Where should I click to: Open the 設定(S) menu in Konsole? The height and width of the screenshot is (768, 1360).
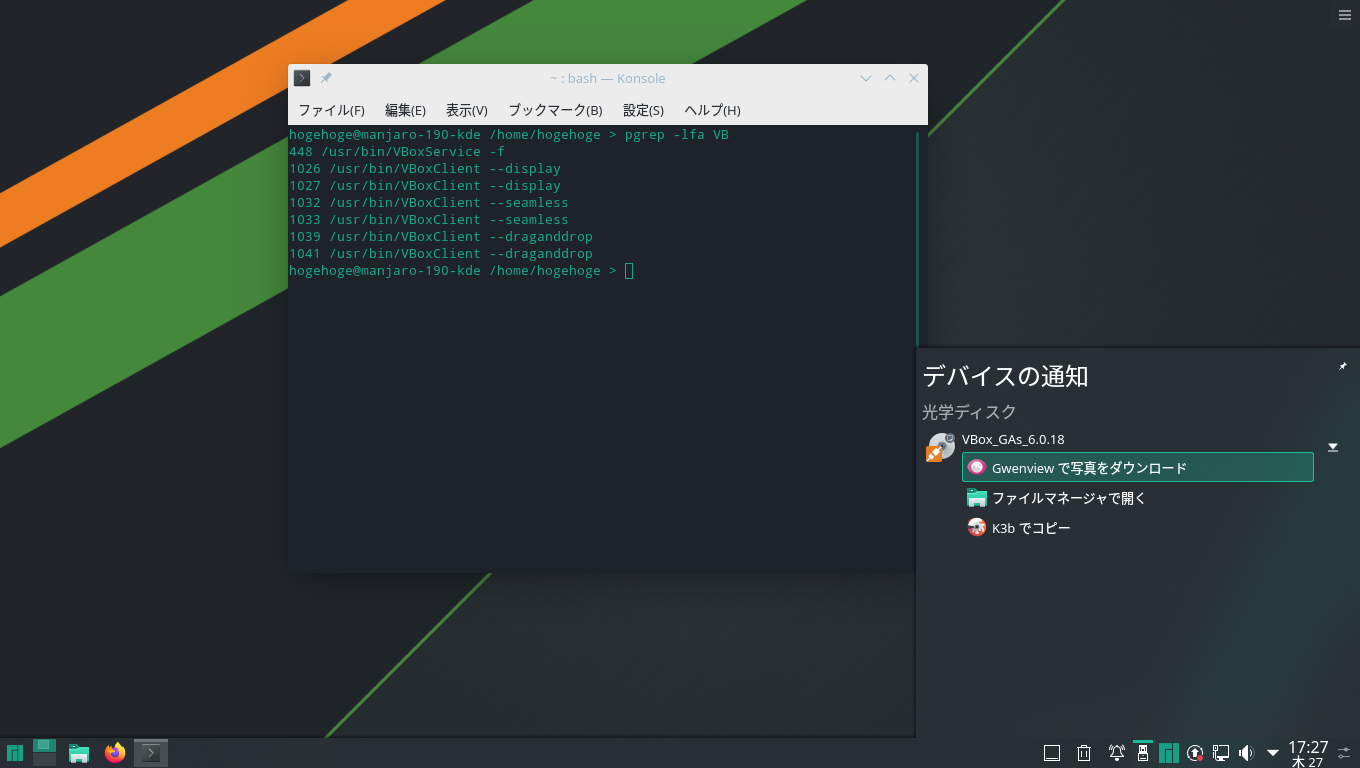coord(643,110)
